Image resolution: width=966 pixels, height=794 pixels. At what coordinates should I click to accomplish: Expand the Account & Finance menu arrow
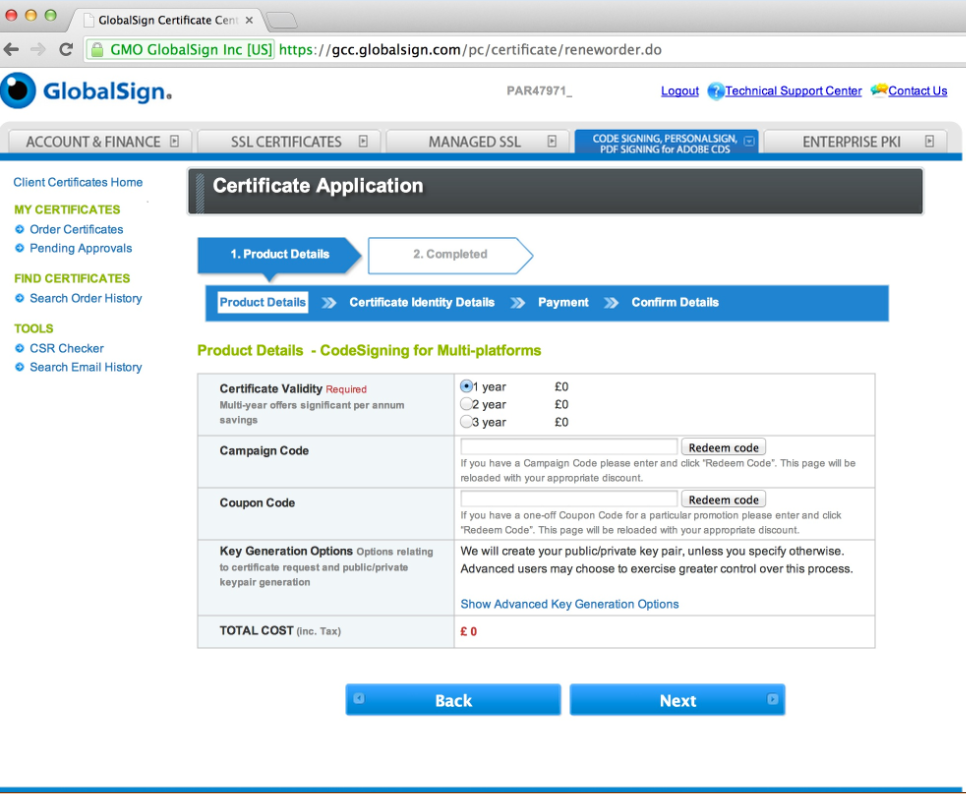[x=174, y=142]
